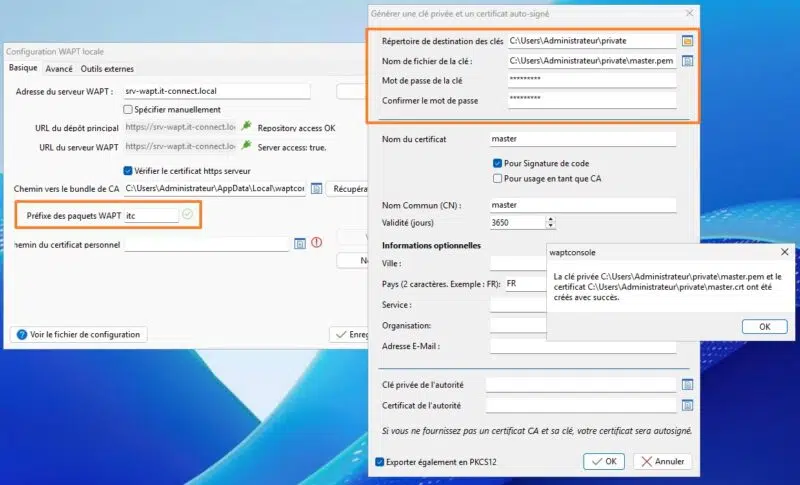Click the key file name field
This screenshot has width=800, height=485.
point(592,61)
